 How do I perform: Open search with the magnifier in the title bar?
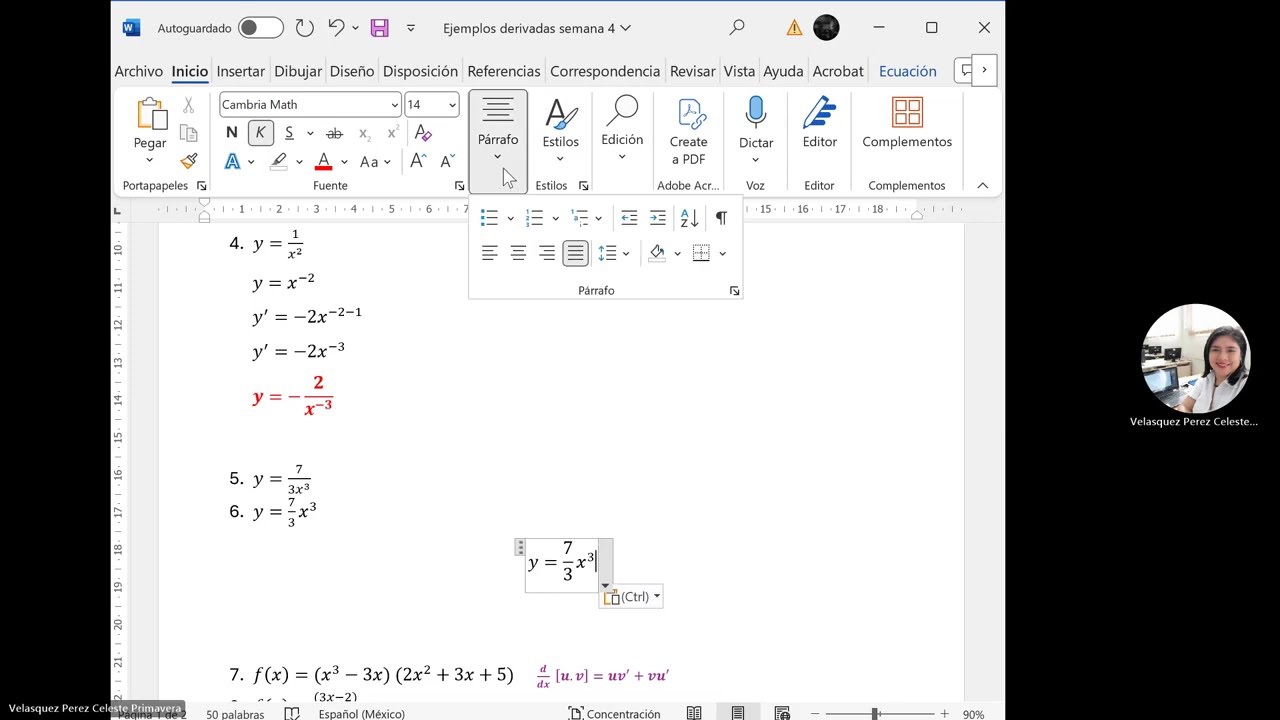point(737,28)
